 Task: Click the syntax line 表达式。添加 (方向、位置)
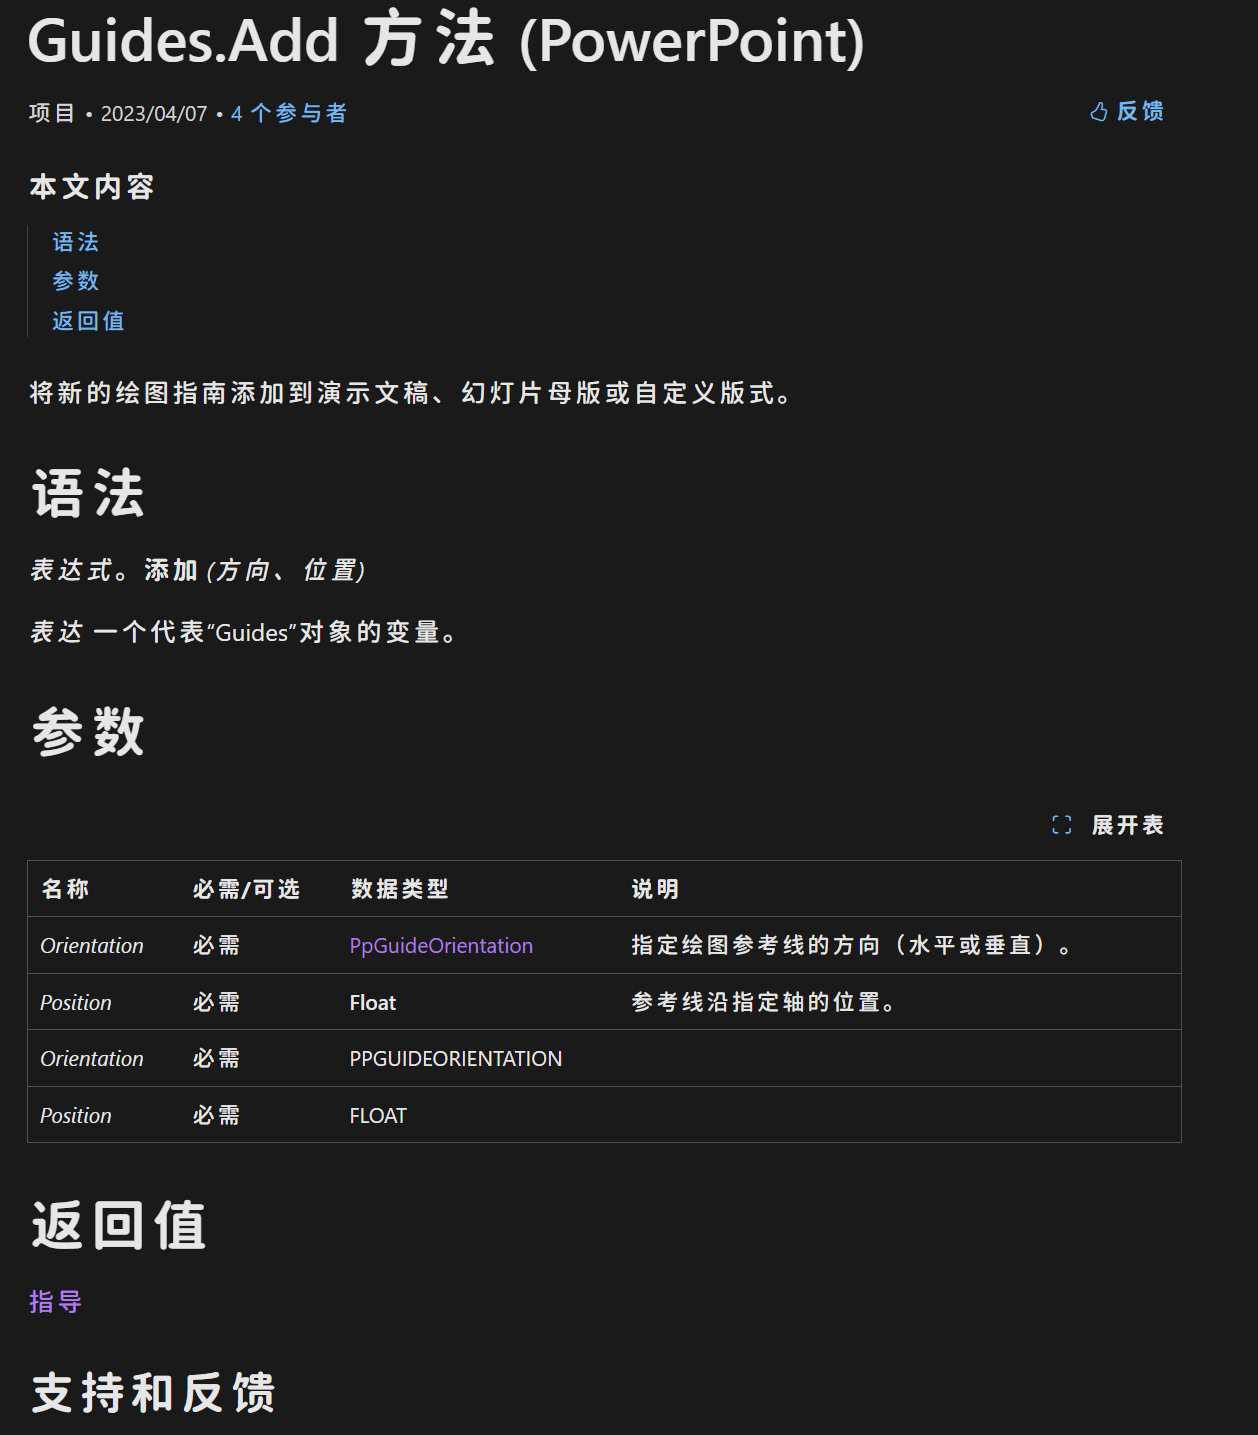198,571
